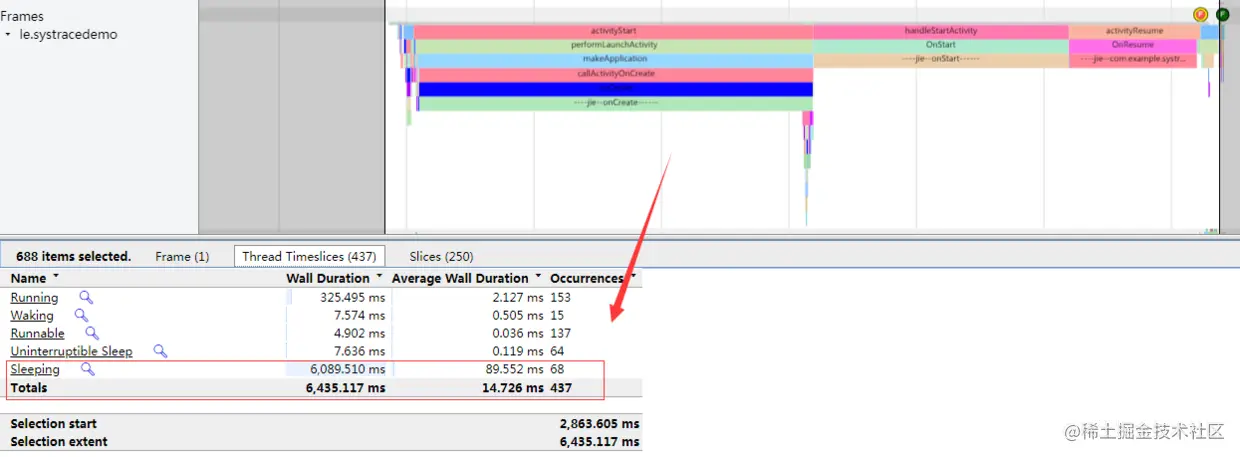Select the jie com.example.systr slice
This screenshot has width=1240, height=457.
(1133, 59)
